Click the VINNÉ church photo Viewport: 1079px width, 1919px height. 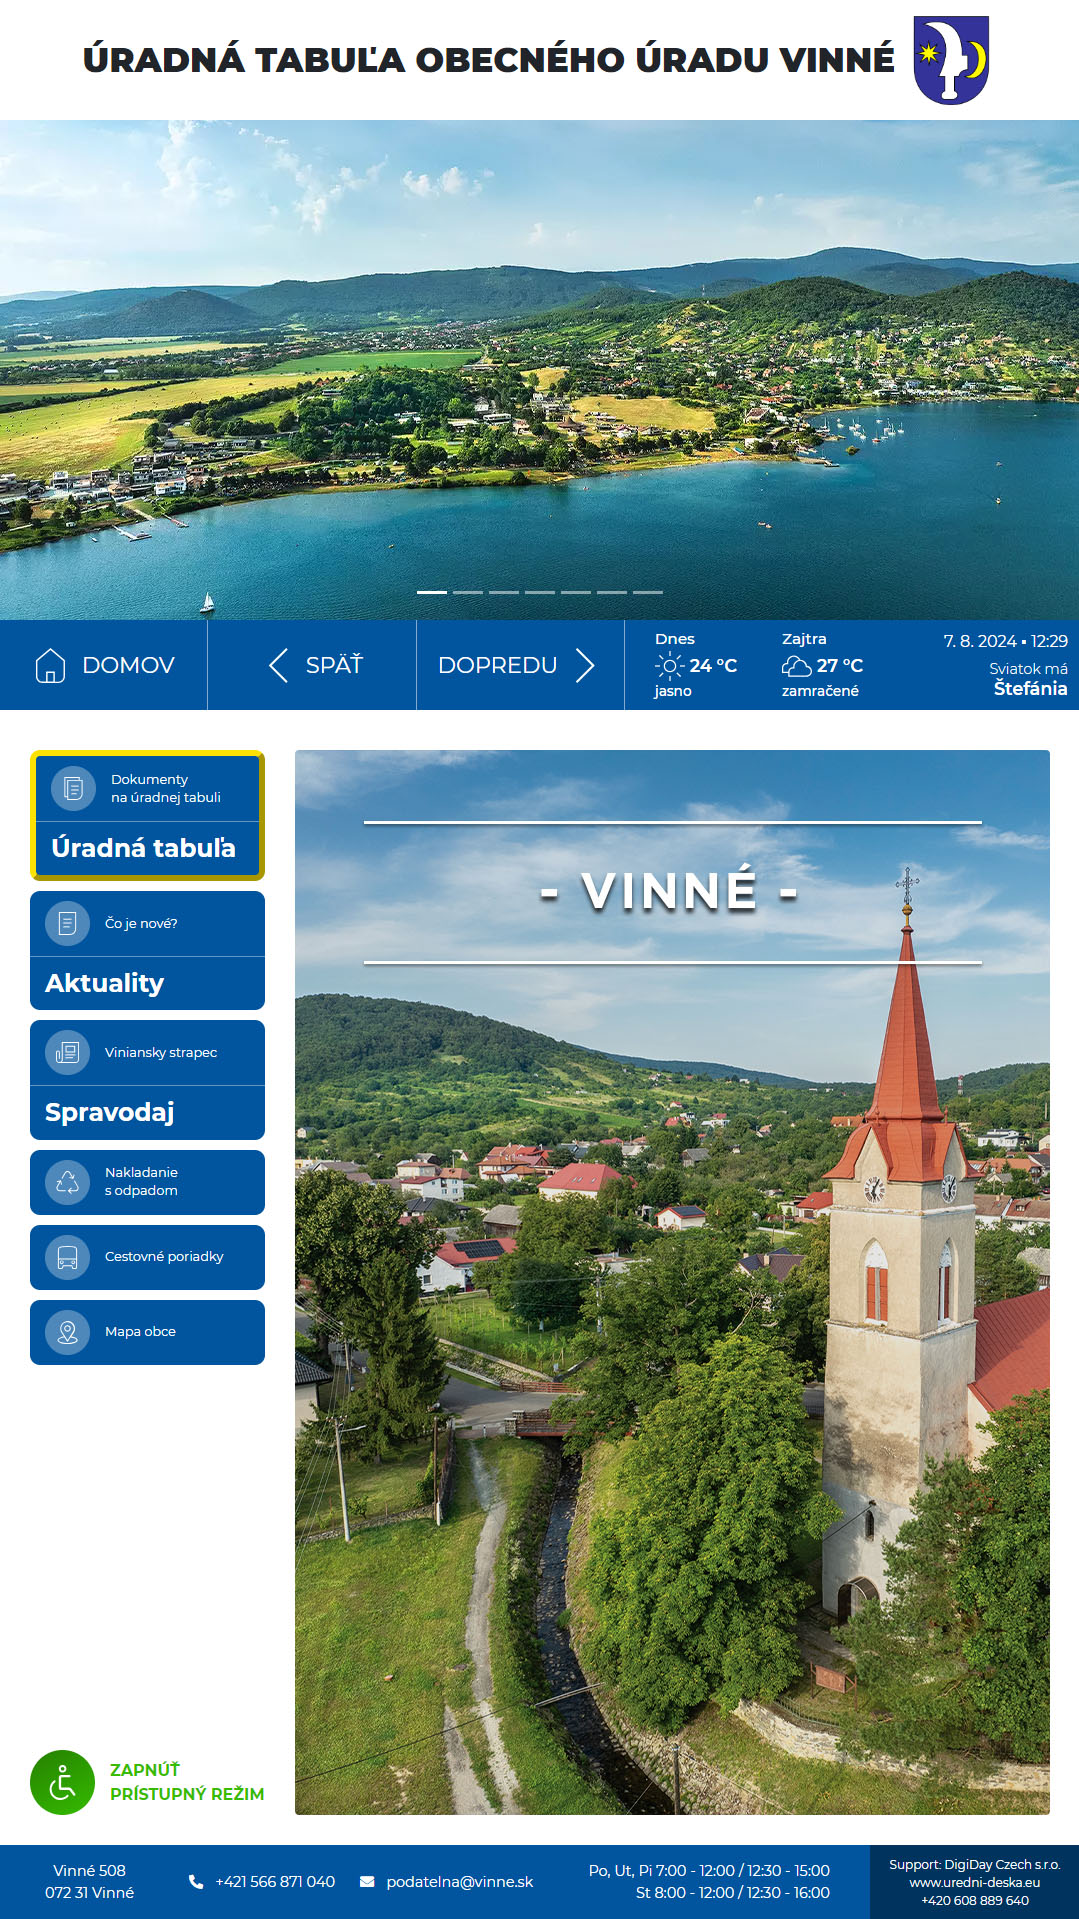[x=672, y=1282]
